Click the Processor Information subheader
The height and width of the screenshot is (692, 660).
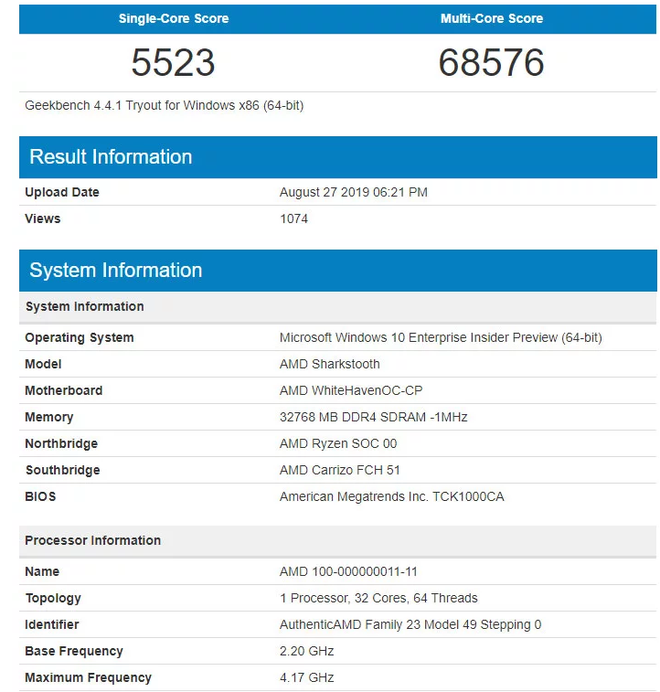point(338,540)
